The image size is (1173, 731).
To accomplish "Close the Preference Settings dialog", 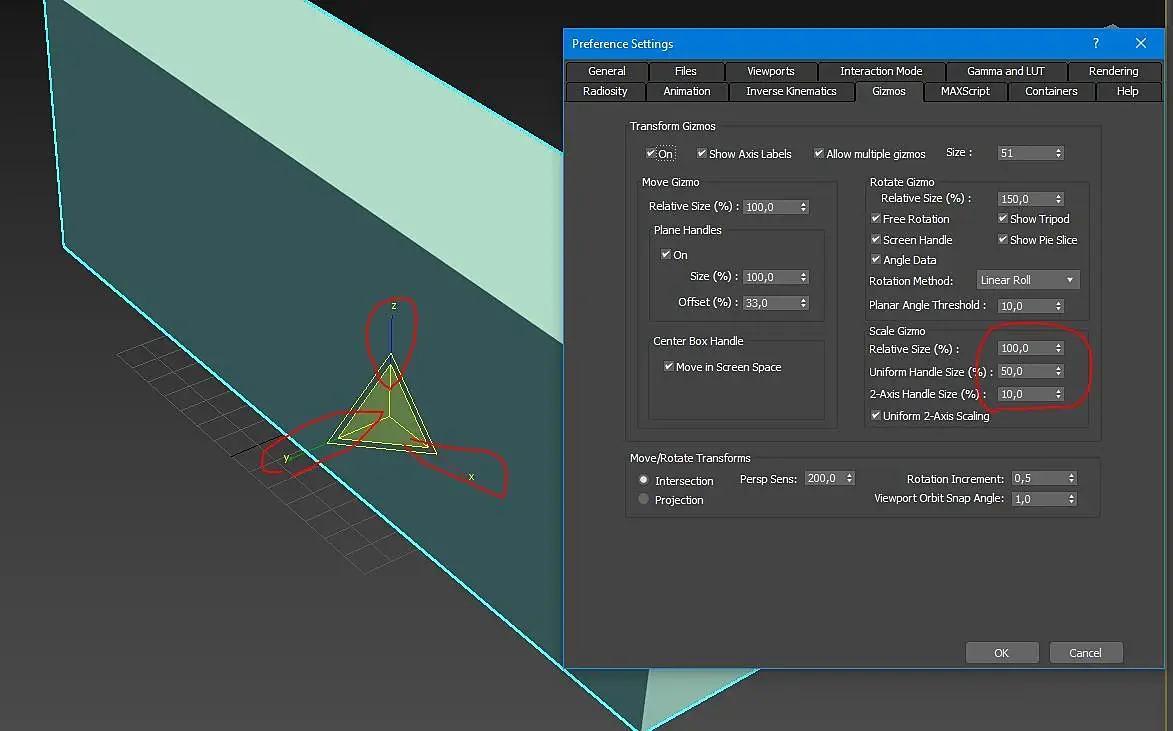I will pos(1141,43).
